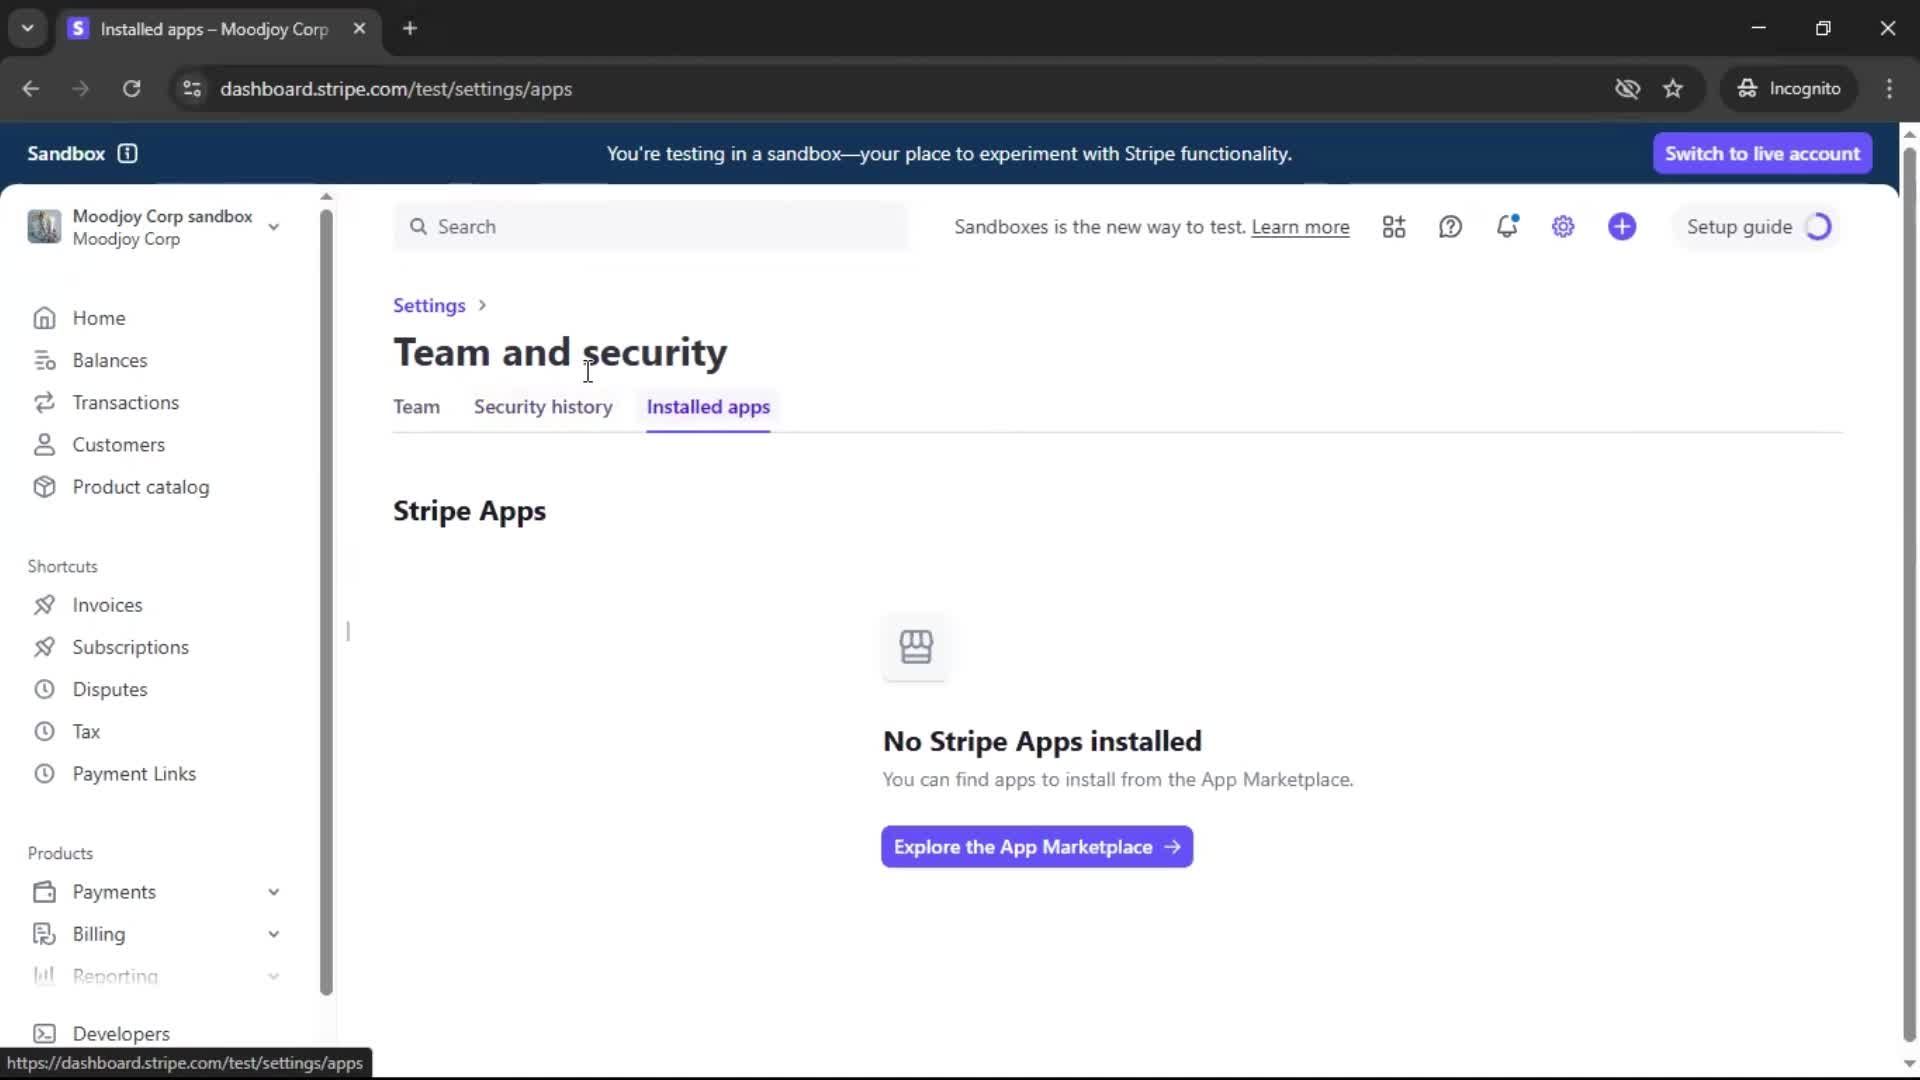Switch to the Security history tab

coord(543,407)
